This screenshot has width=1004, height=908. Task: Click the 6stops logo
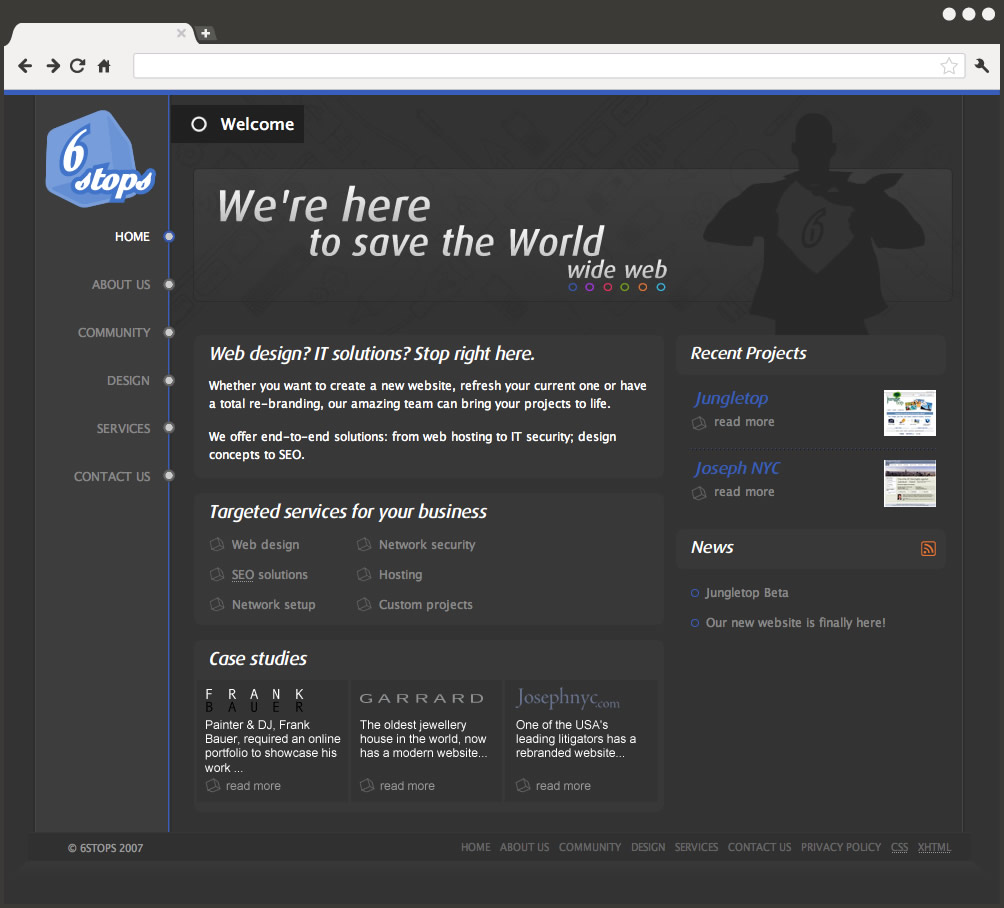[x=100, y=160]
